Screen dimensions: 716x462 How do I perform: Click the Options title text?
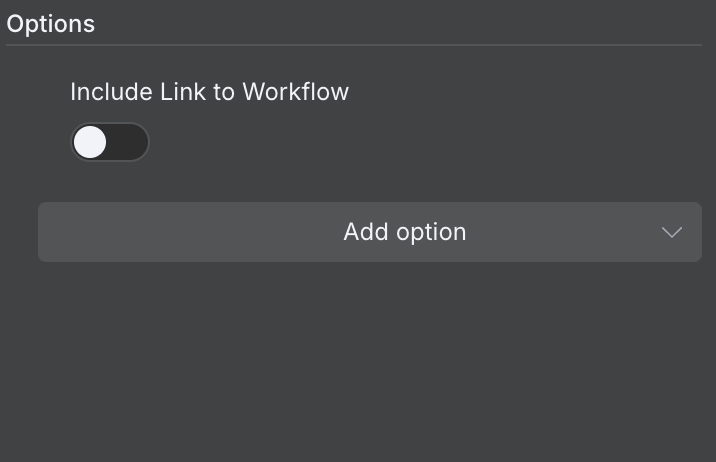pyautogui.click(x=50, y=24)
